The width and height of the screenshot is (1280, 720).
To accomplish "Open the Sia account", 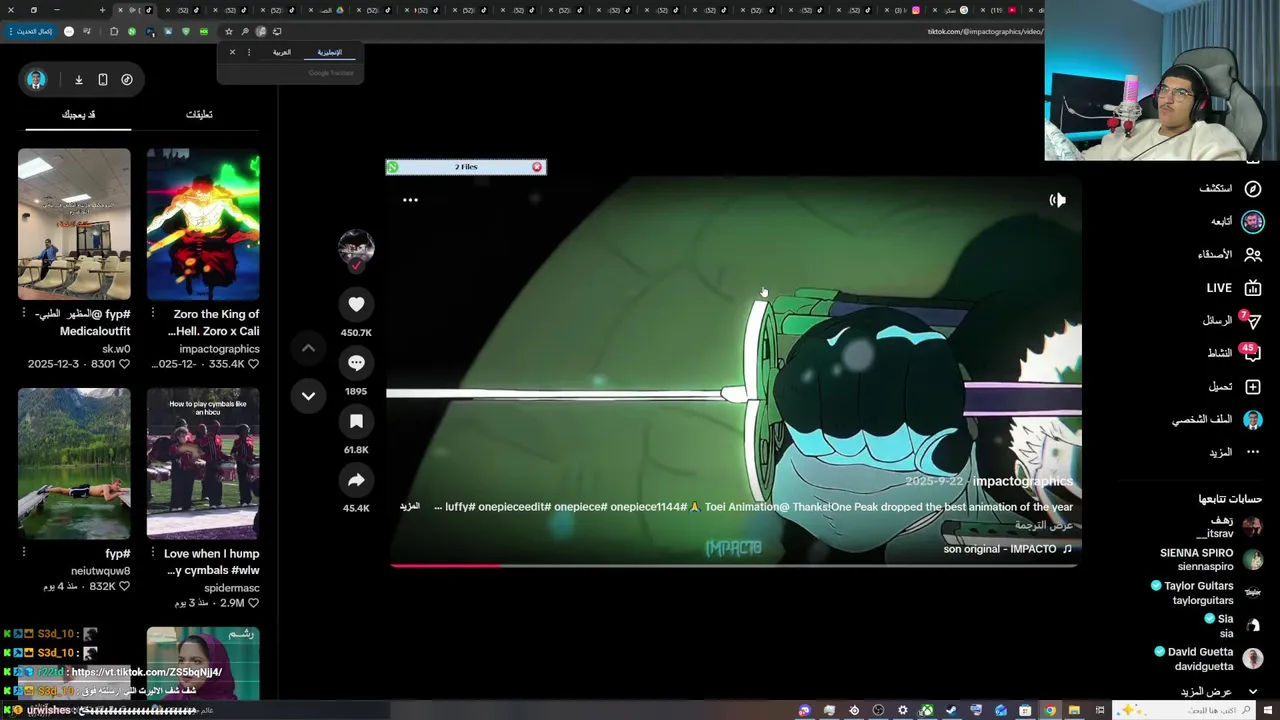I will tap(1235, 626).
